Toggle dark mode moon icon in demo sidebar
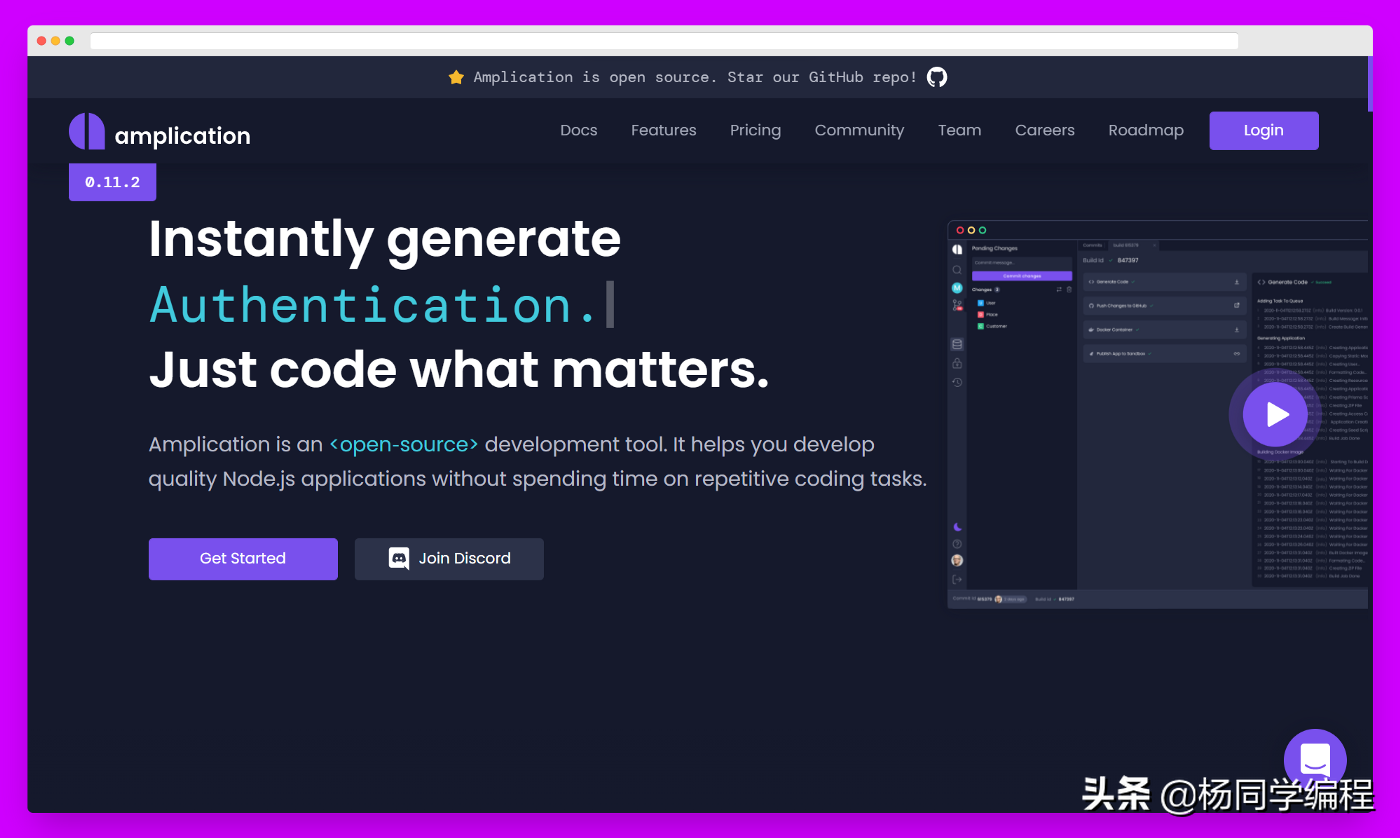This screenshot has height=838, width=1400. click(957, 527)
